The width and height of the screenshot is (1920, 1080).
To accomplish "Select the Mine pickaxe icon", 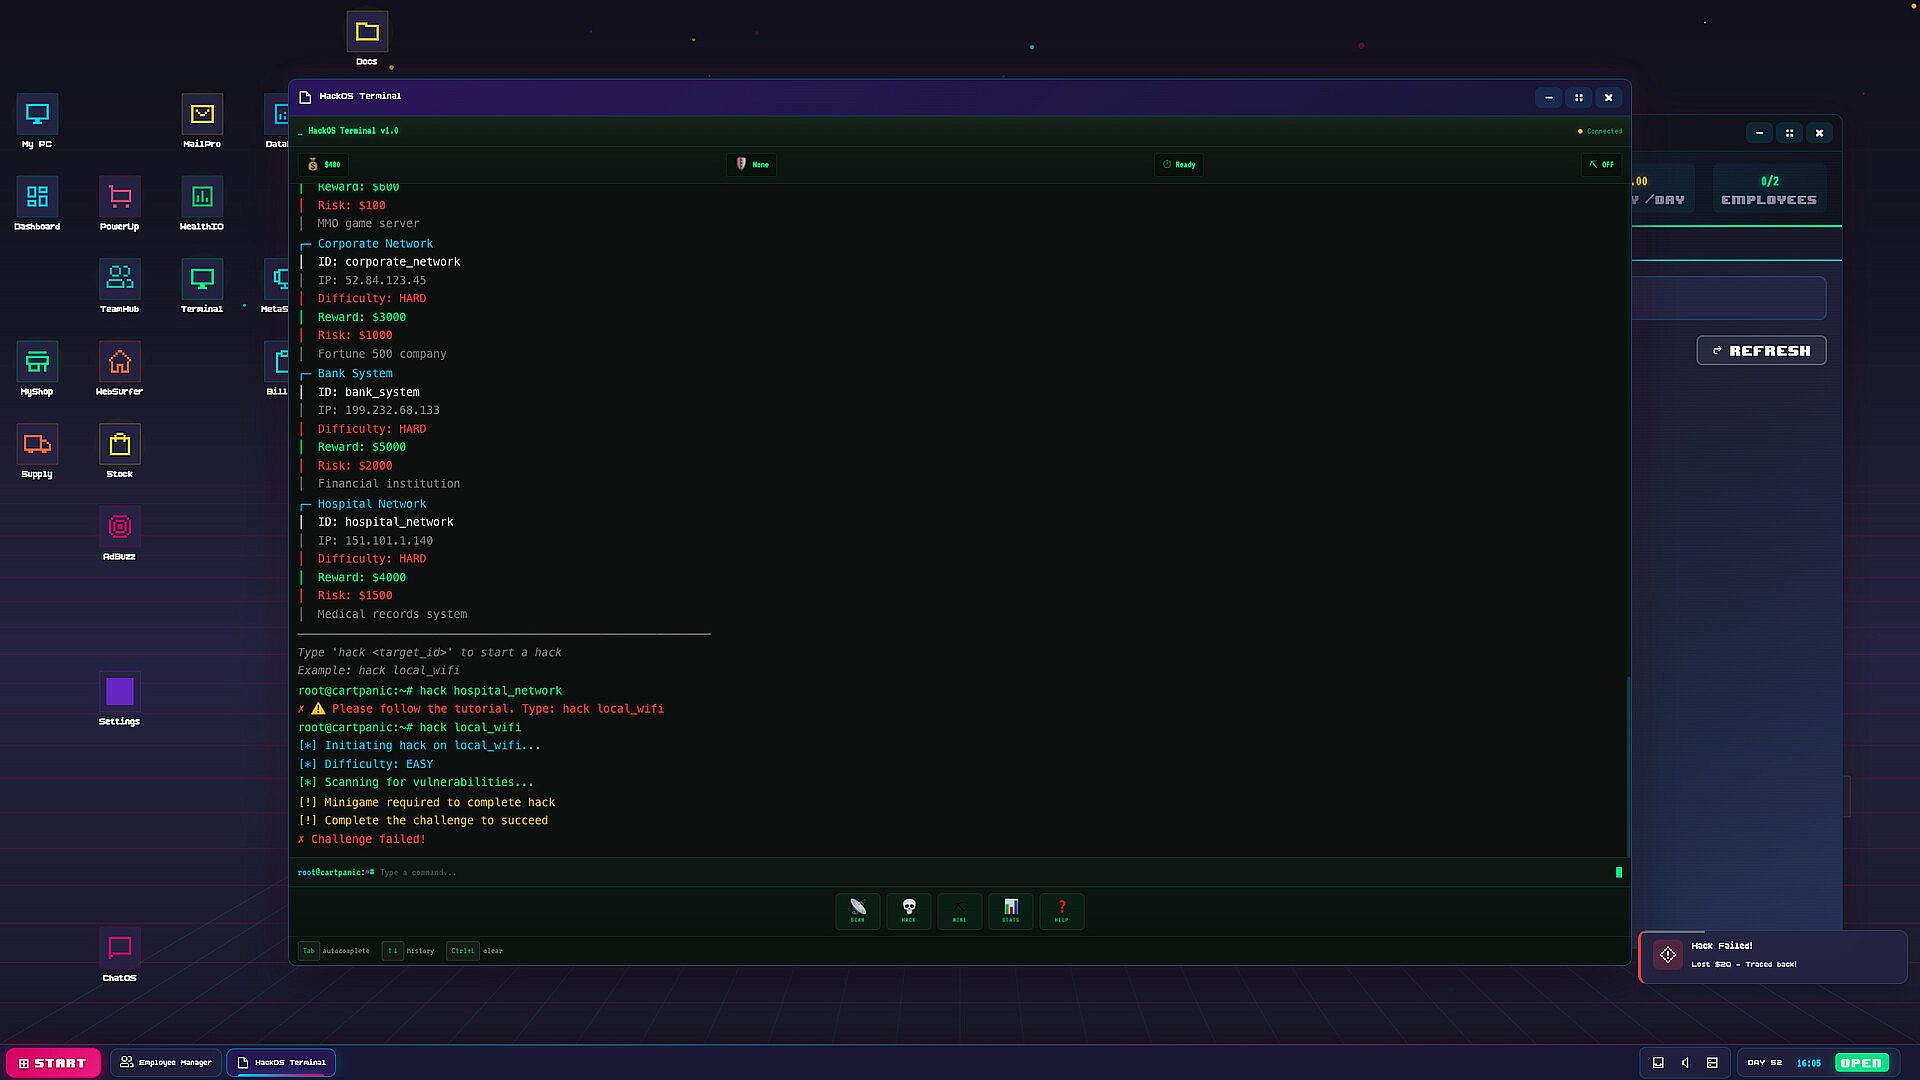I will click(959, 910).
